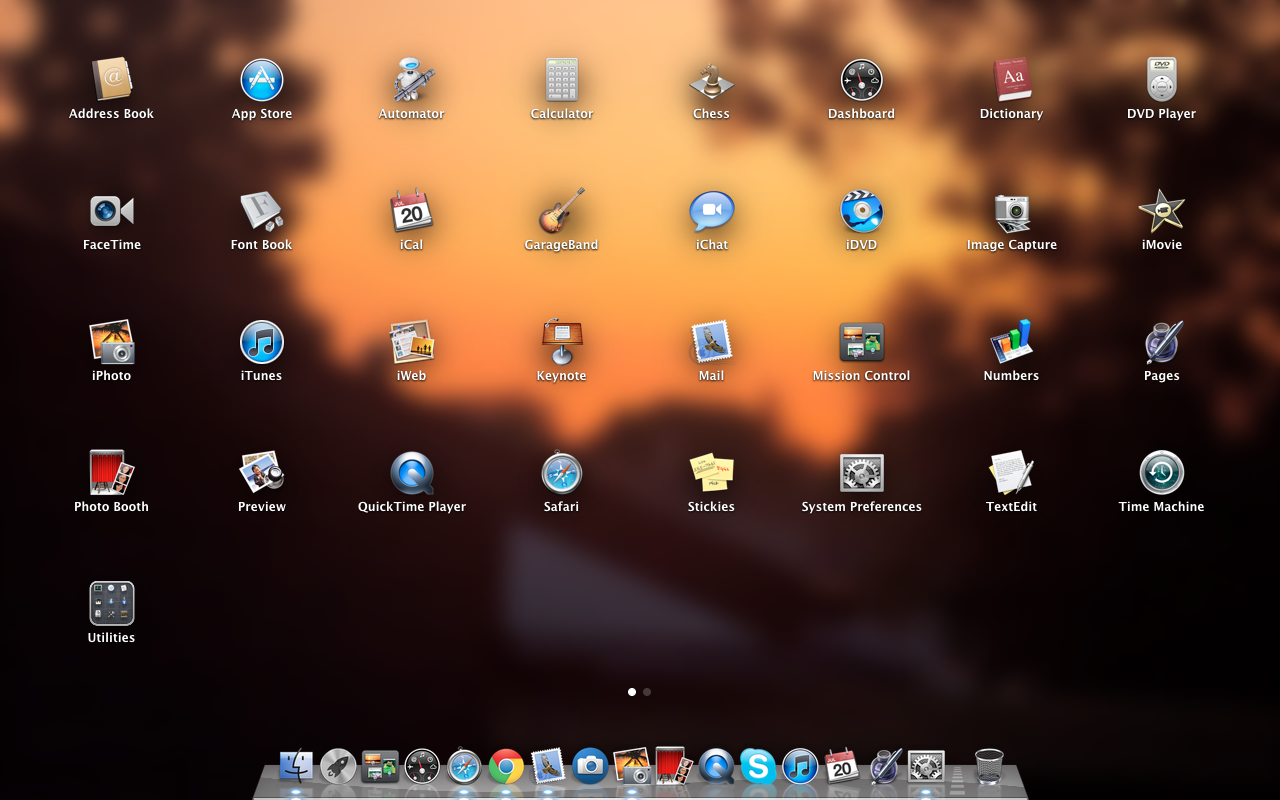Open iPhoto from the Dock
The width and height of the screenshot is (1280, 800).
click(x=632, y=767)
